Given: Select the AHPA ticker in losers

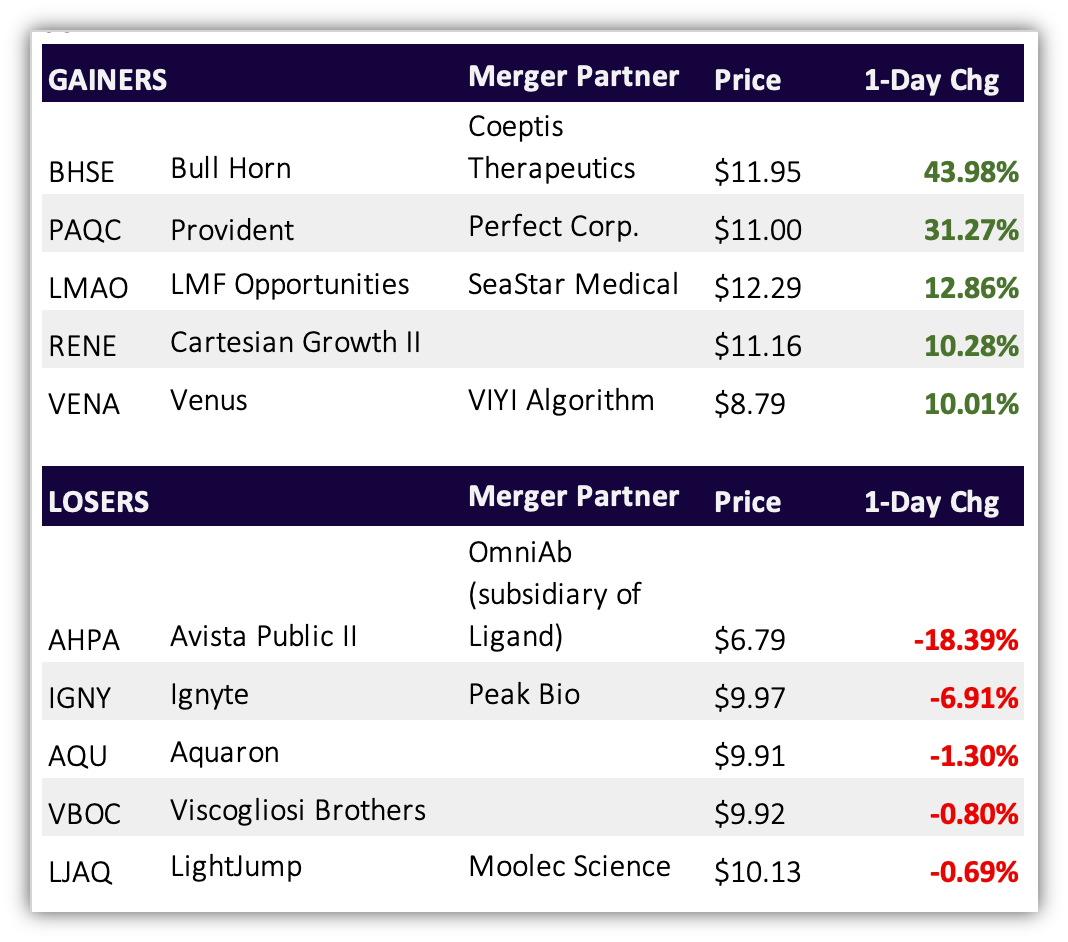Looking at the screenshot, I should (84, 640).
